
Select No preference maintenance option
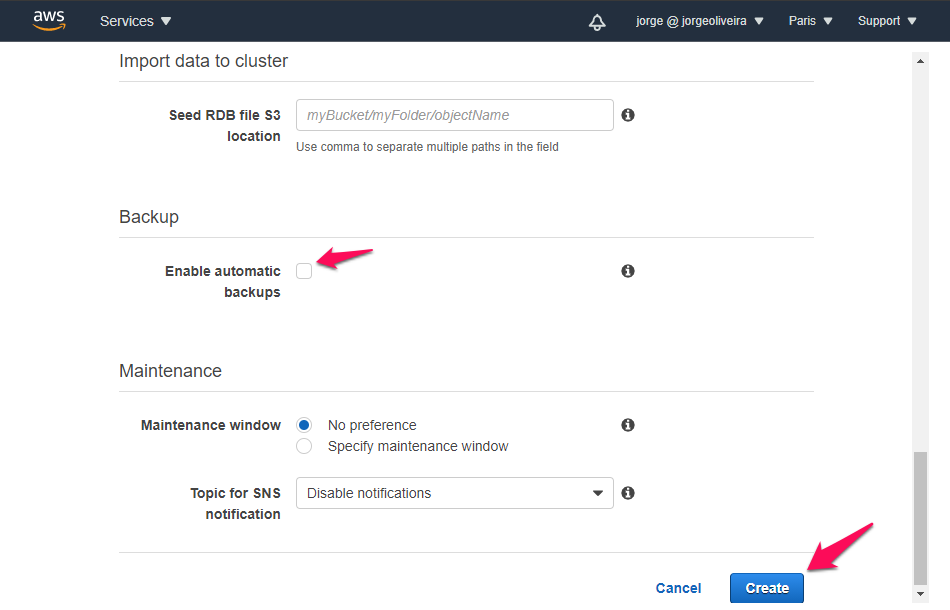tap(304, 425)
